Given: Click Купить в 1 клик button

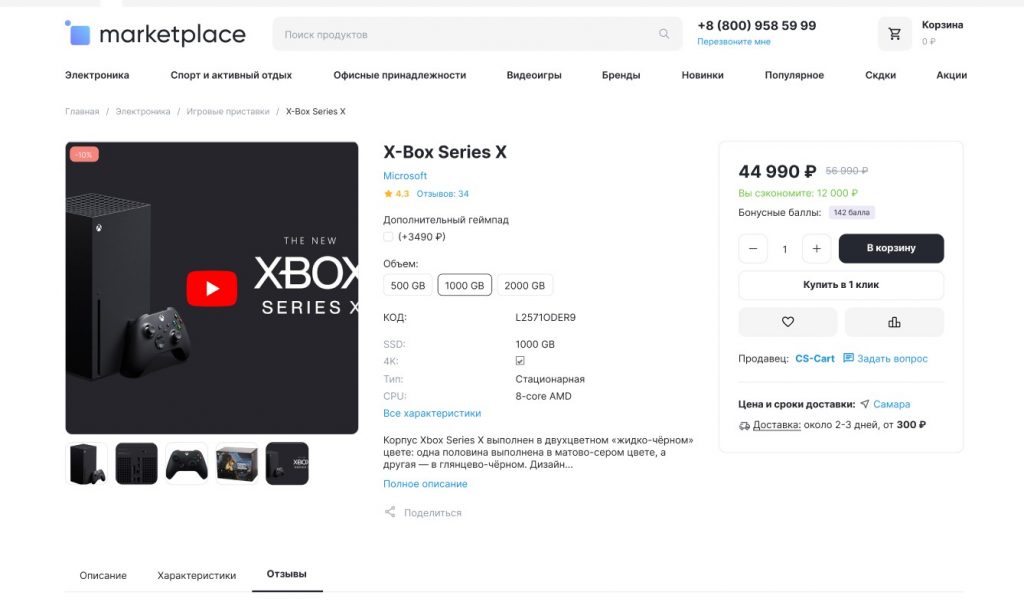Looking at the screenshot, I should coord(841,285).
